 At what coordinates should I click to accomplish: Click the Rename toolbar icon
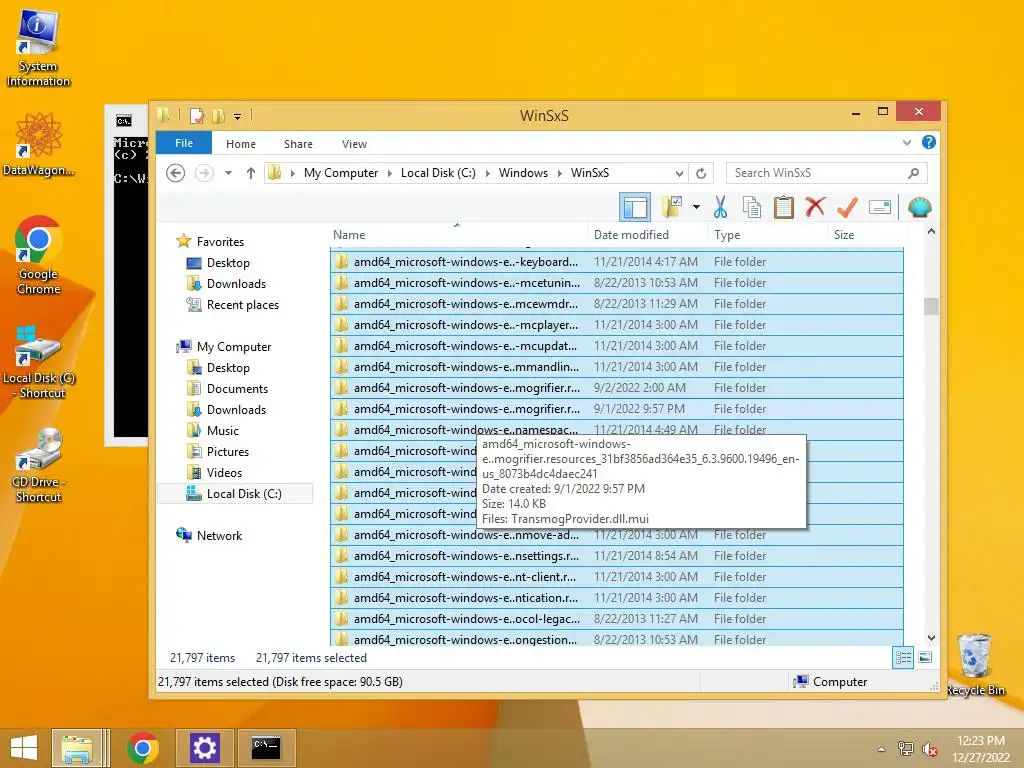880,208
